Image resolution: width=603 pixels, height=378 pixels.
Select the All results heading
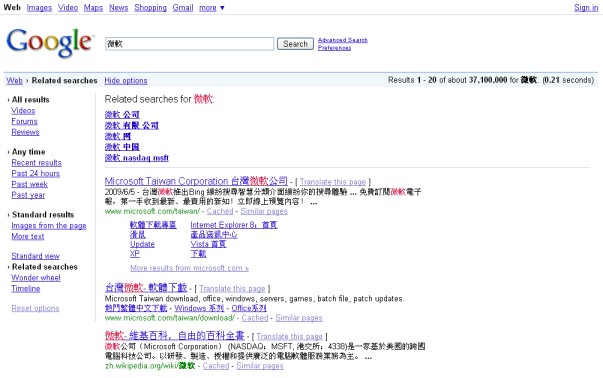click(x=30, y=100)
